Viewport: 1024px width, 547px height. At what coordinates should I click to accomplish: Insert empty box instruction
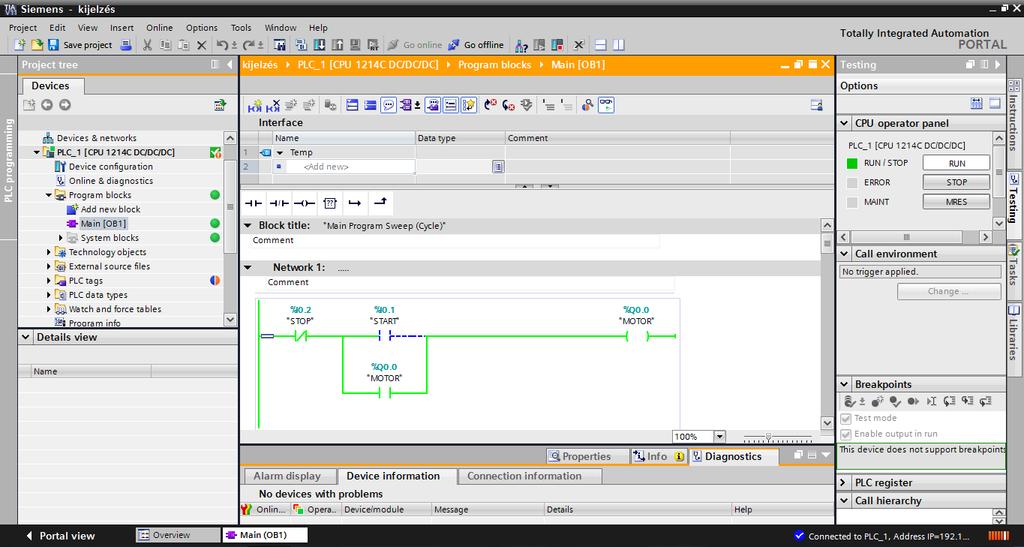coord(330,204)
